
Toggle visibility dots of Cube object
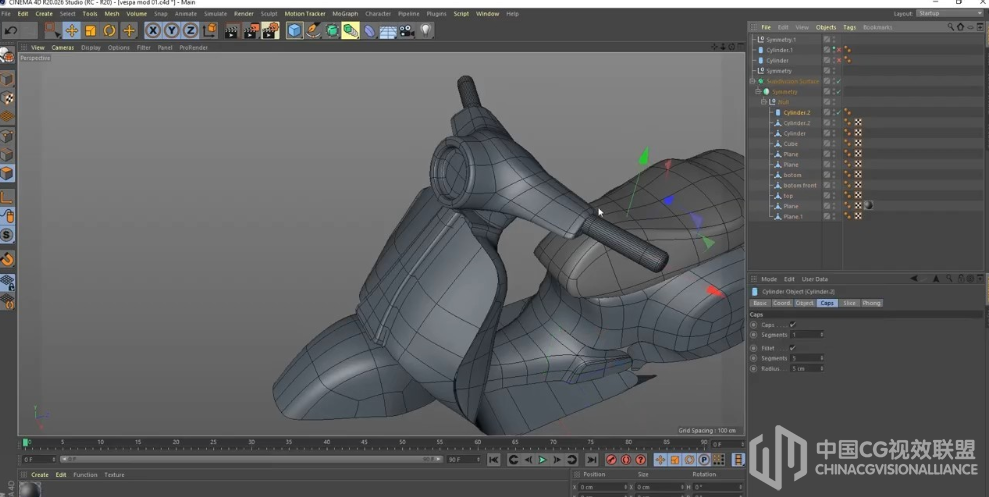[x=834, y=144]
